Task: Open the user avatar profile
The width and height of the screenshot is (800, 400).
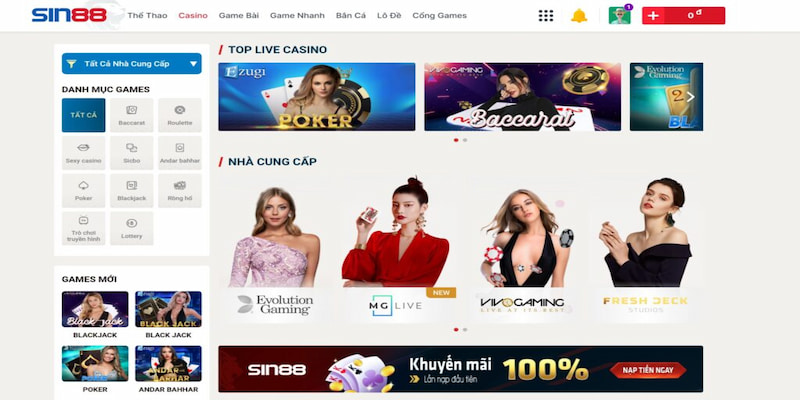Action: (619, 15)
